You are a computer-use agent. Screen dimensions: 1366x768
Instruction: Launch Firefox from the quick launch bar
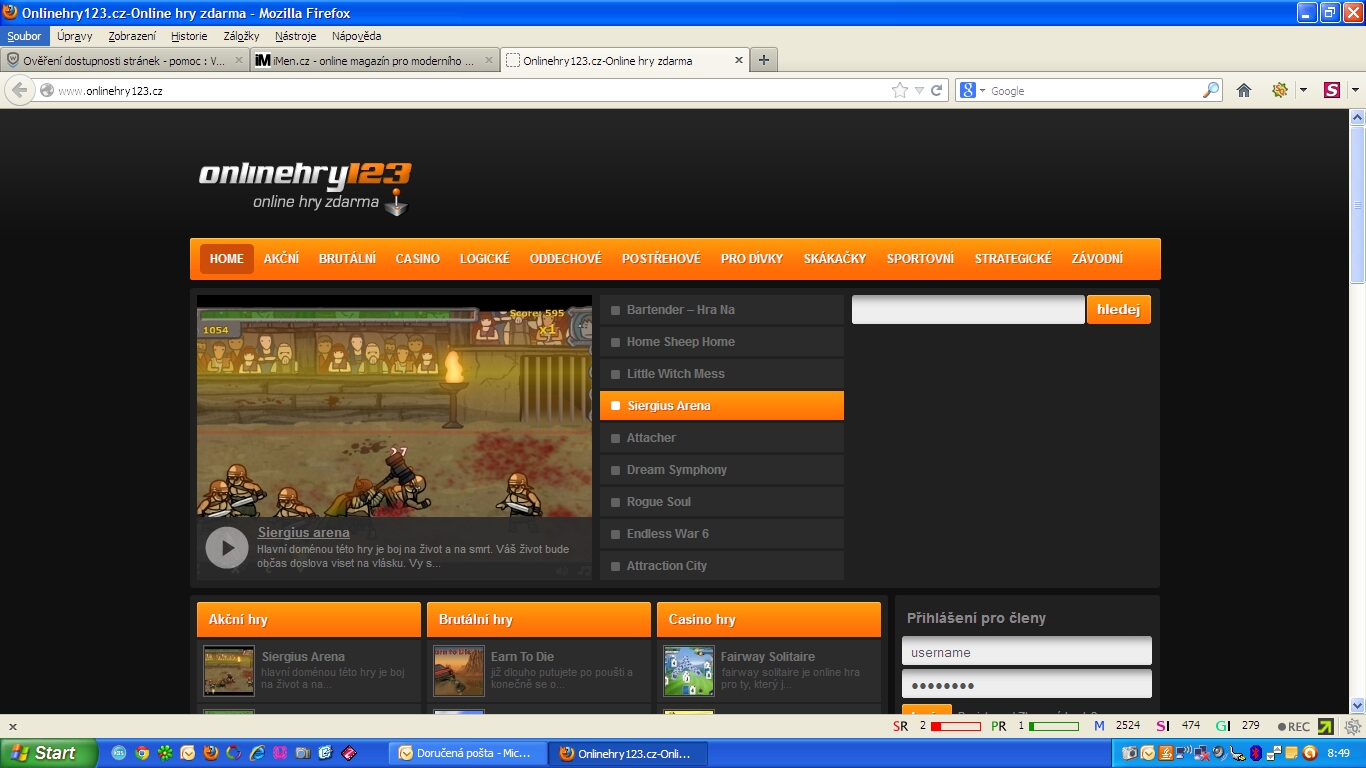(211, 753)
